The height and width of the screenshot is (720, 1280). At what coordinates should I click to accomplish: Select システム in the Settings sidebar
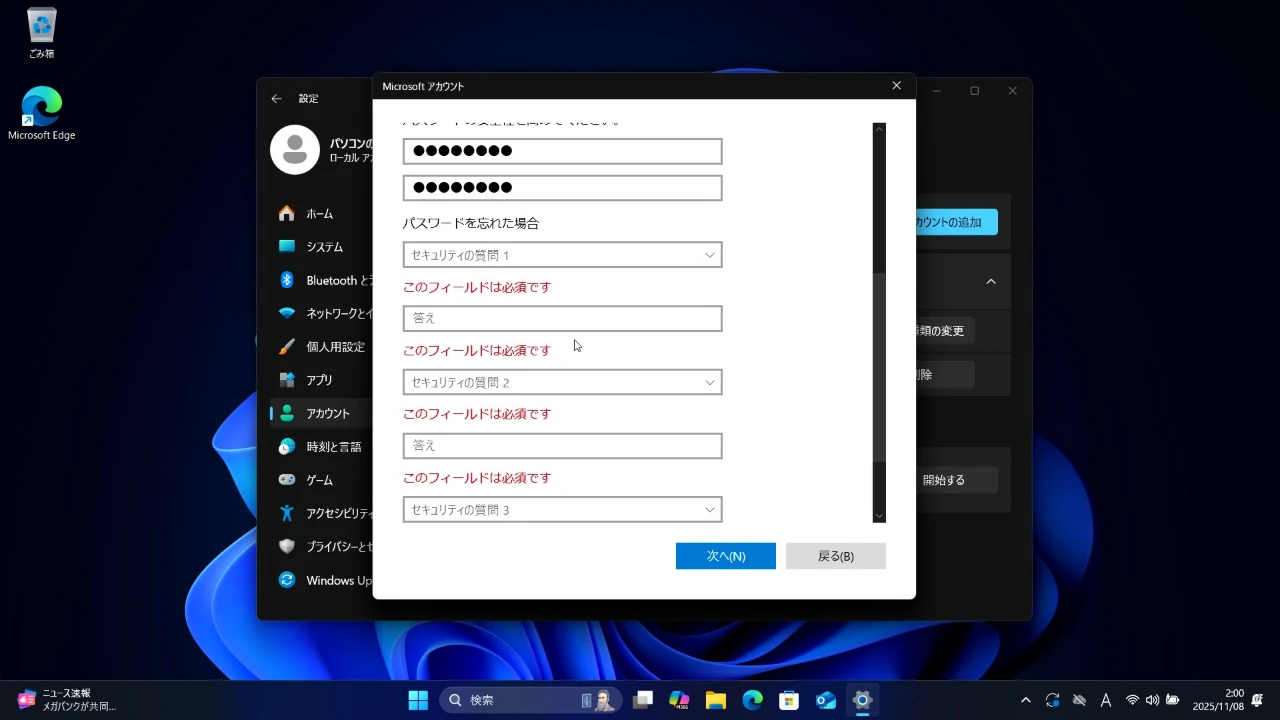click(324, 247)
